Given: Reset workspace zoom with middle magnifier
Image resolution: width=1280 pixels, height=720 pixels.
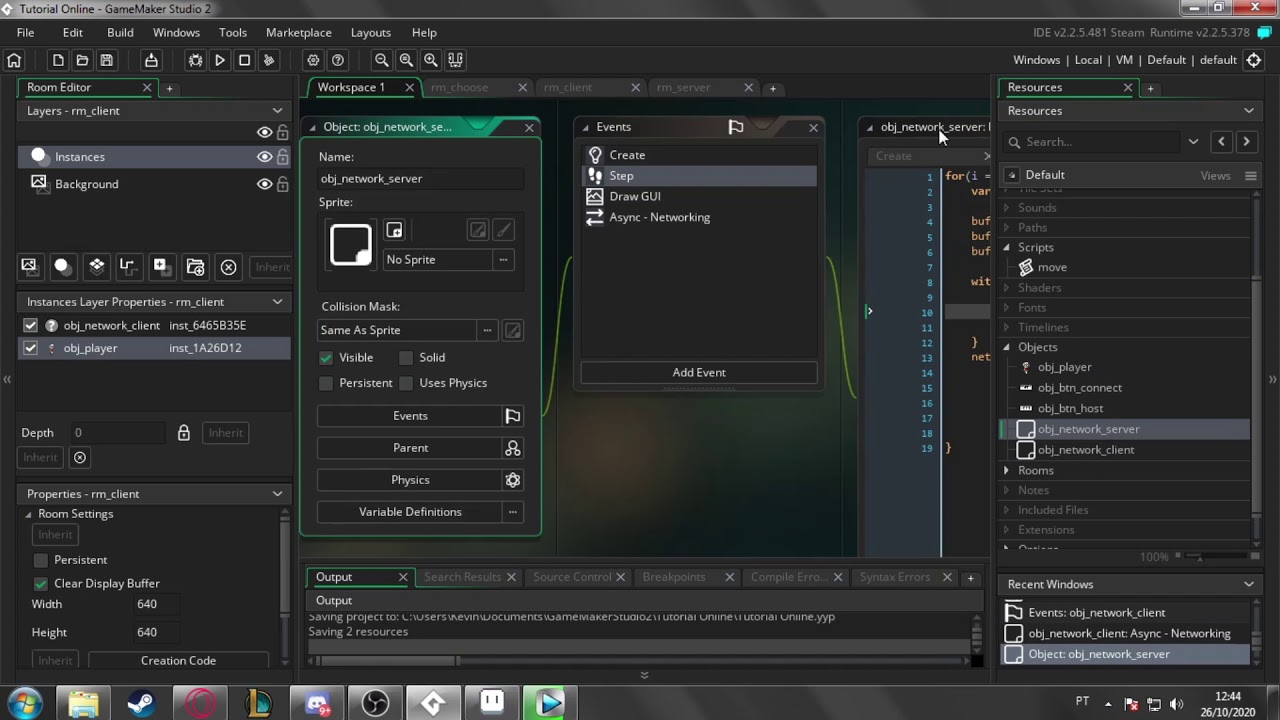Looking at the screenshot, I should (406, 60).
